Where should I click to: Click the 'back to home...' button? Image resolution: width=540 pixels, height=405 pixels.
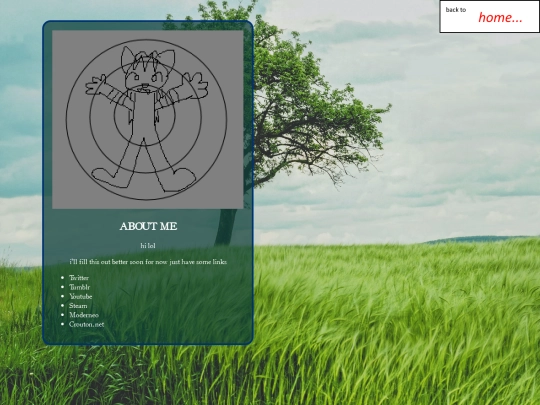coord(489,17)
